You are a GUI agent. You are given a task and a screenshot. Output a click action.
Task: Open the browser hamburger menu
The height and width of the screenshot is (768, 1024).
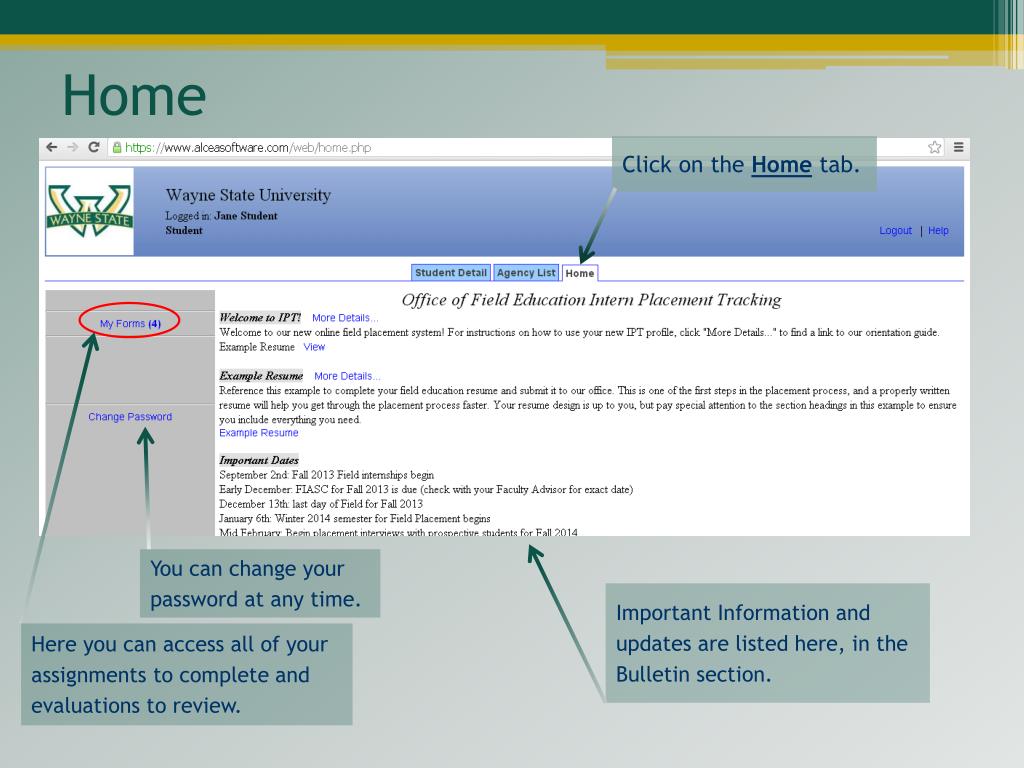(959, 147)
